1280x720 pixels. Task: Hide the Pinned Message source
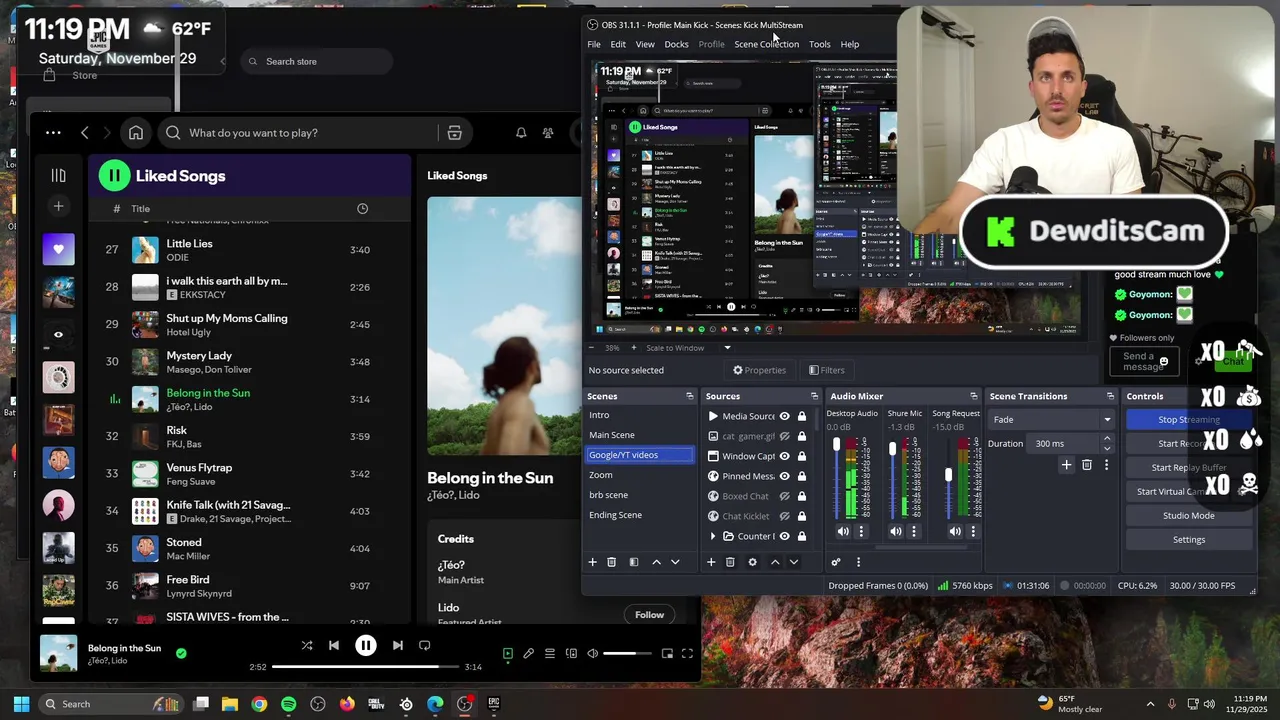[x=785, y=476]
